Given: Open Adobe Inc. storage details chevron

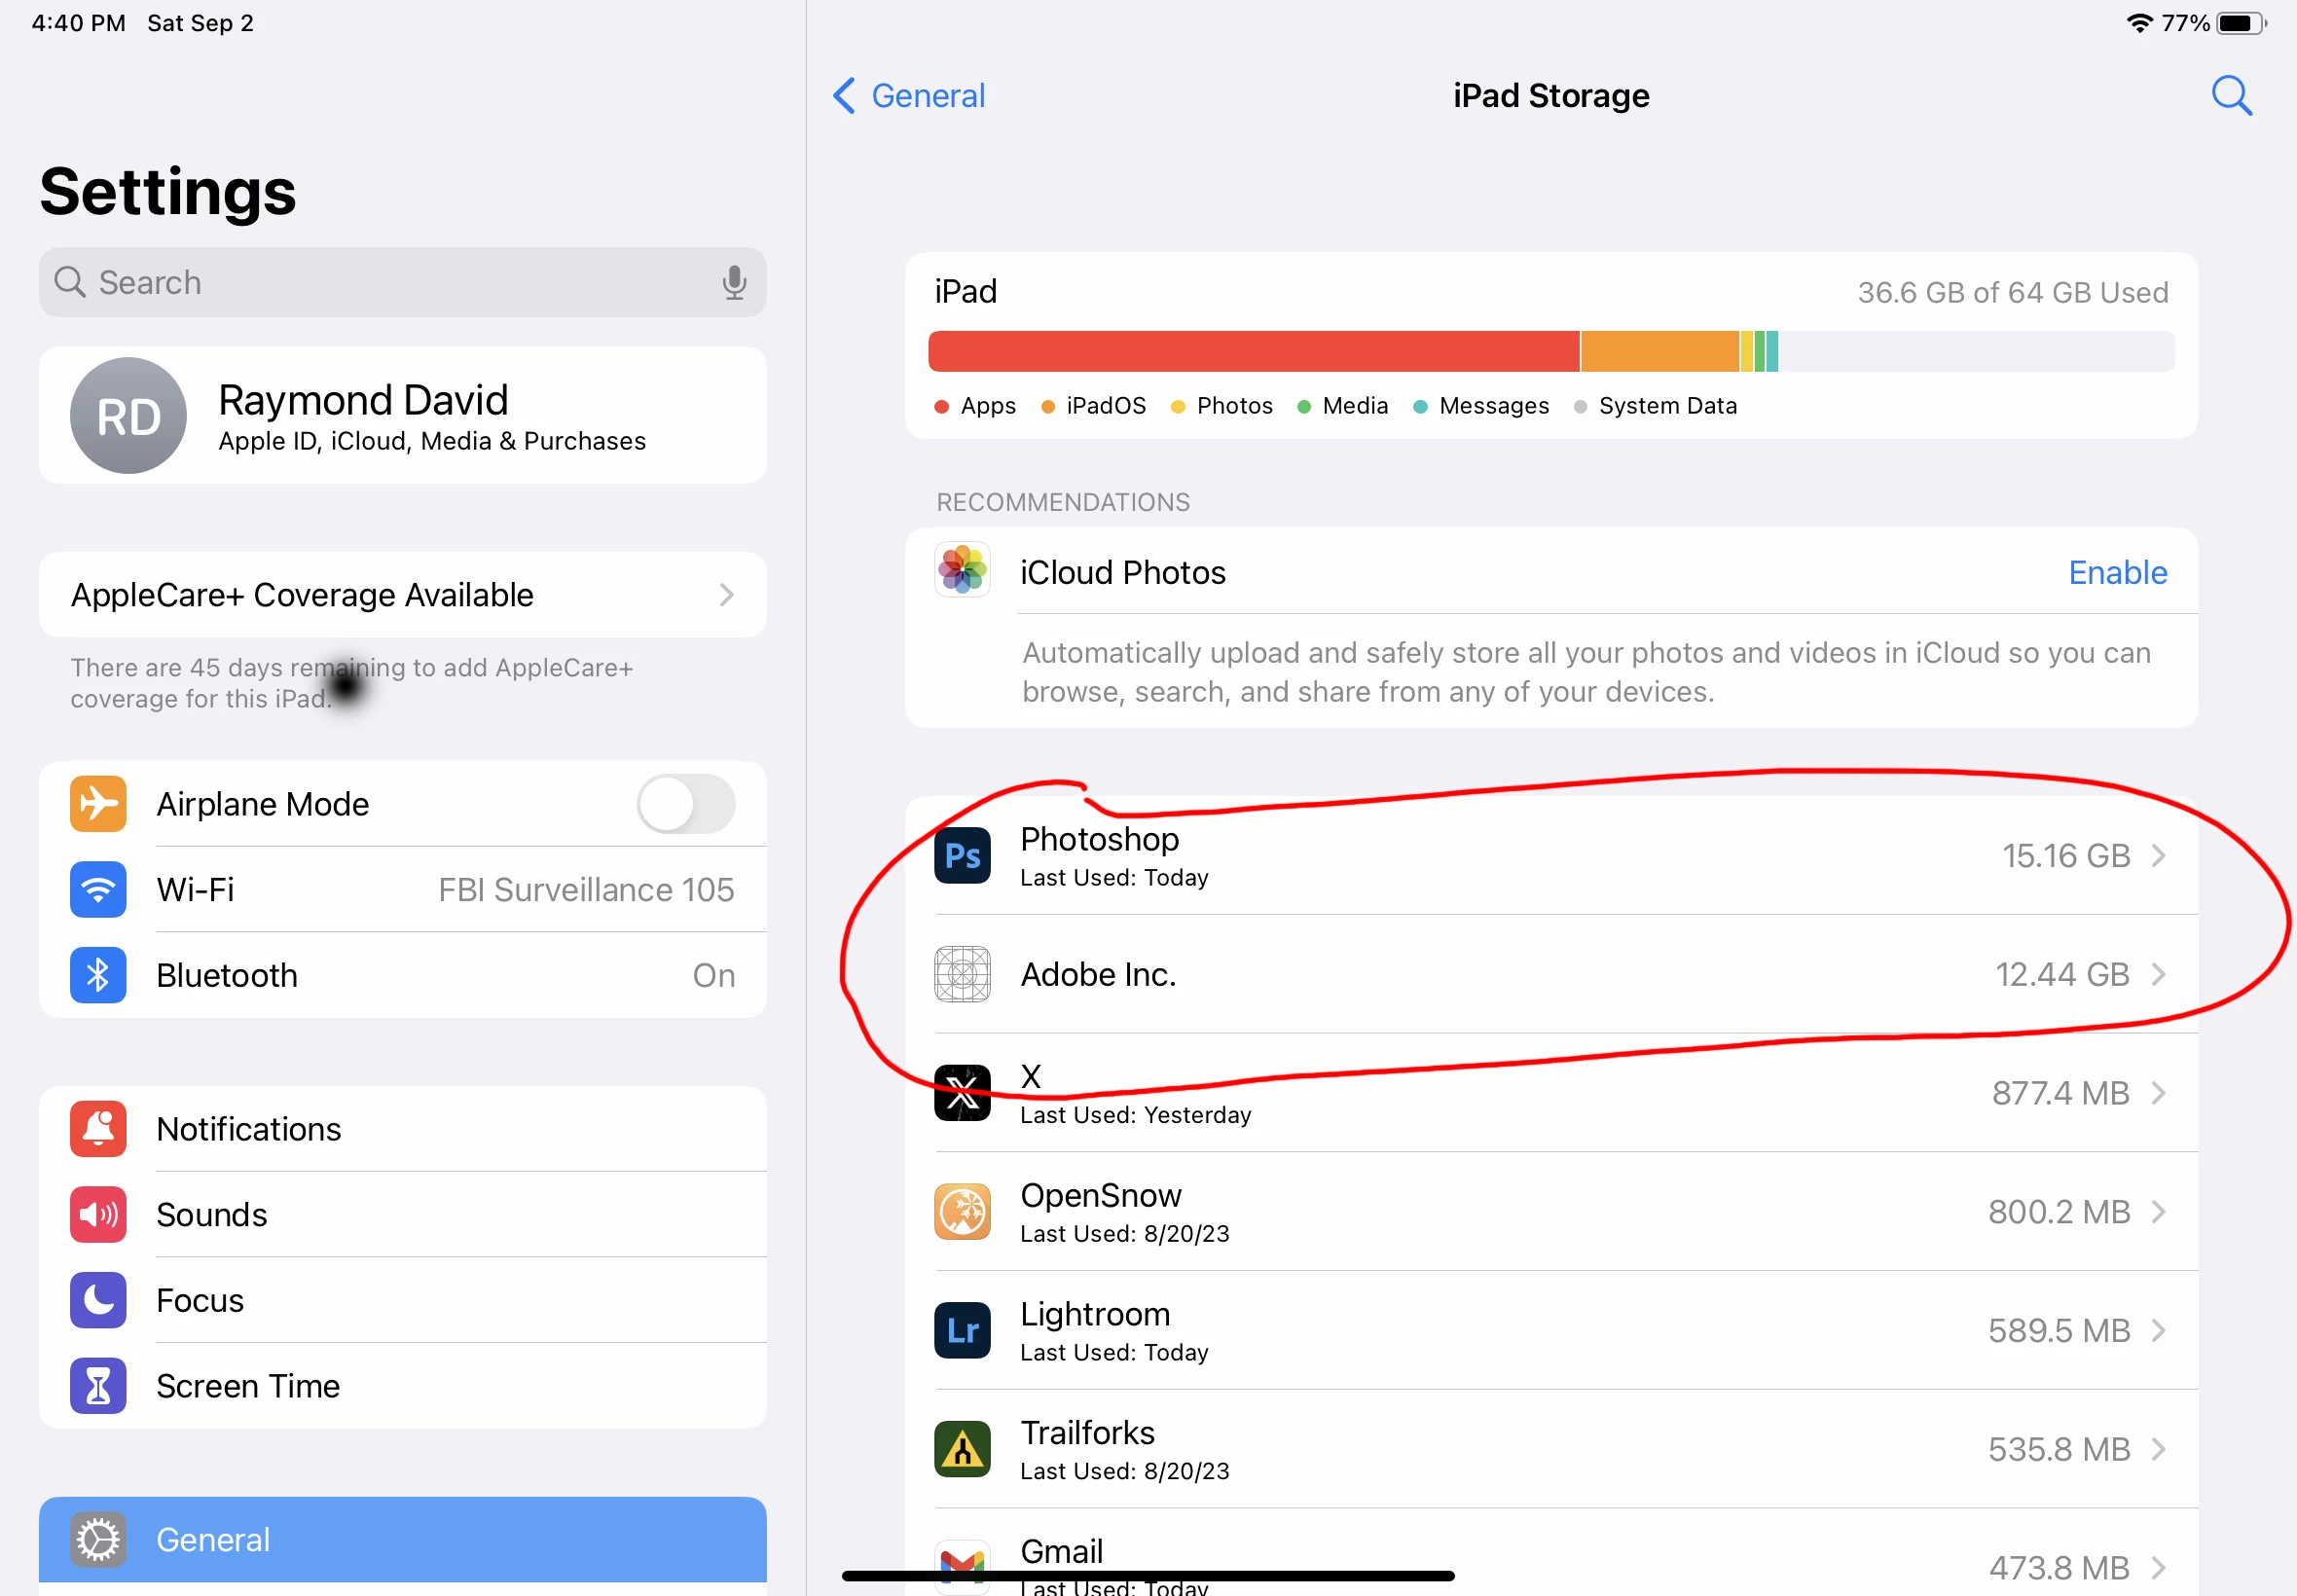Looking at the screenshot, I should click(2158, 974).
